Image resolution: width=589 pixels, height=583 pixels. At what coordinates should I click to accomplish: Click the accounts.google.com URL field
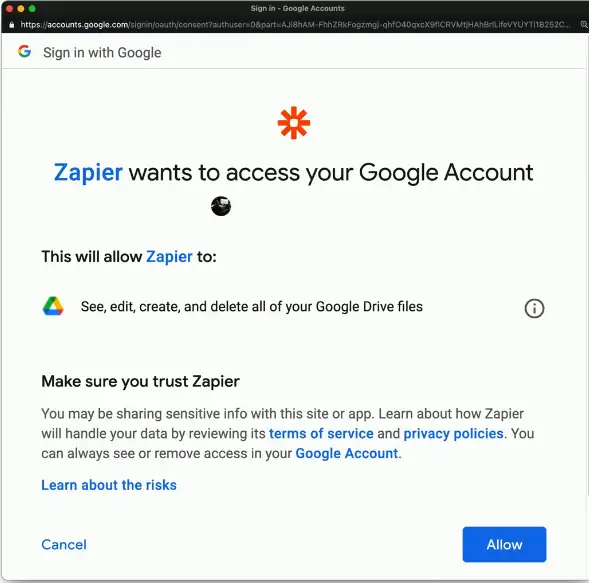tap(295, 25)
